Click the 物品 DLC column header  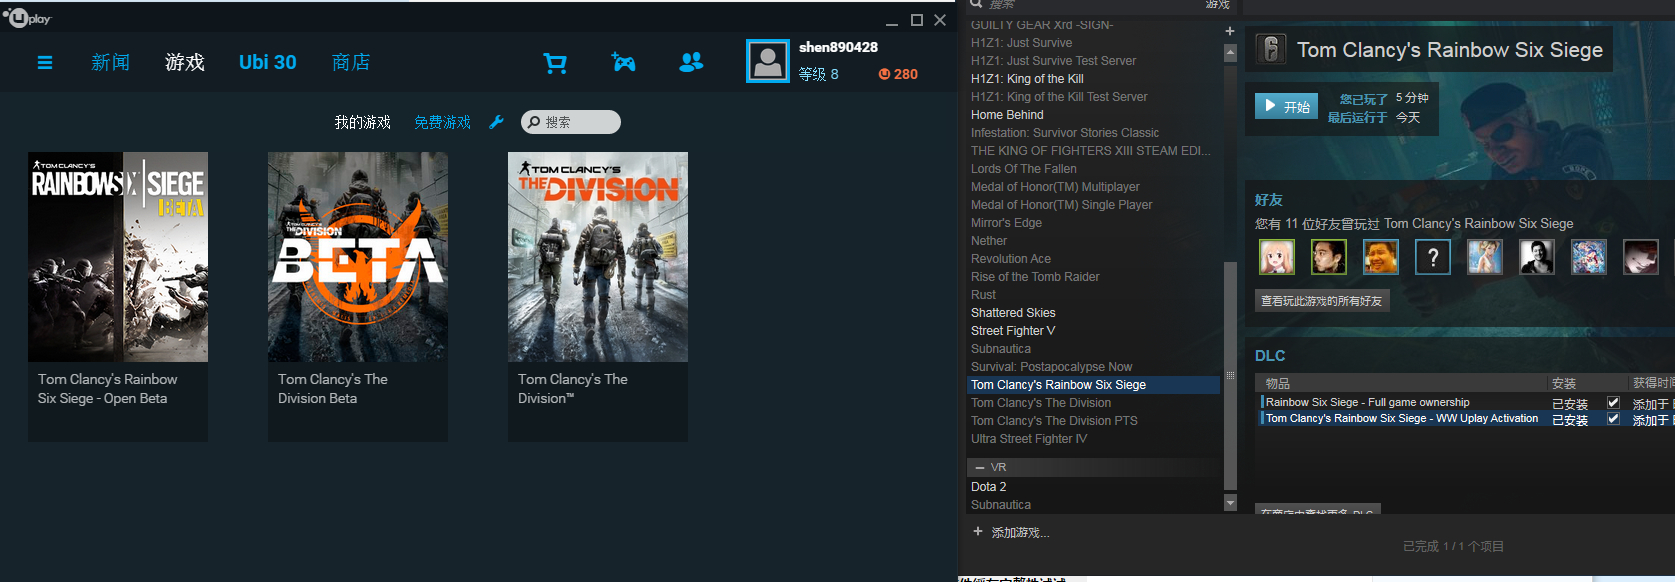(1277, 384)
